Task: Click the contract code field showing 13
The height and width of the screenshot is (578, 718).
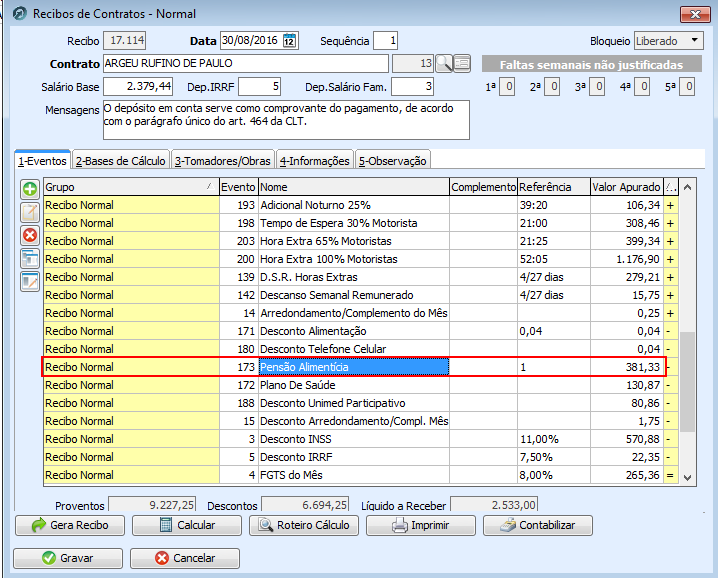Action: coord(413,63)
